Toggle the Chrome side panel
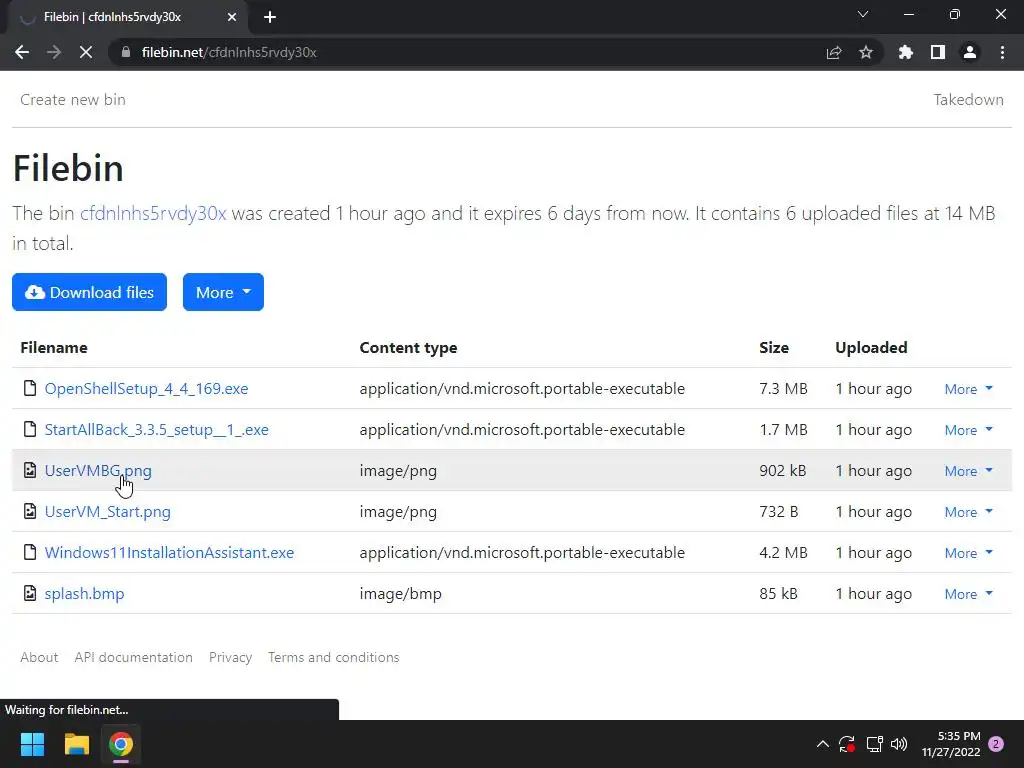1024x768 pixels. [938, 52]
